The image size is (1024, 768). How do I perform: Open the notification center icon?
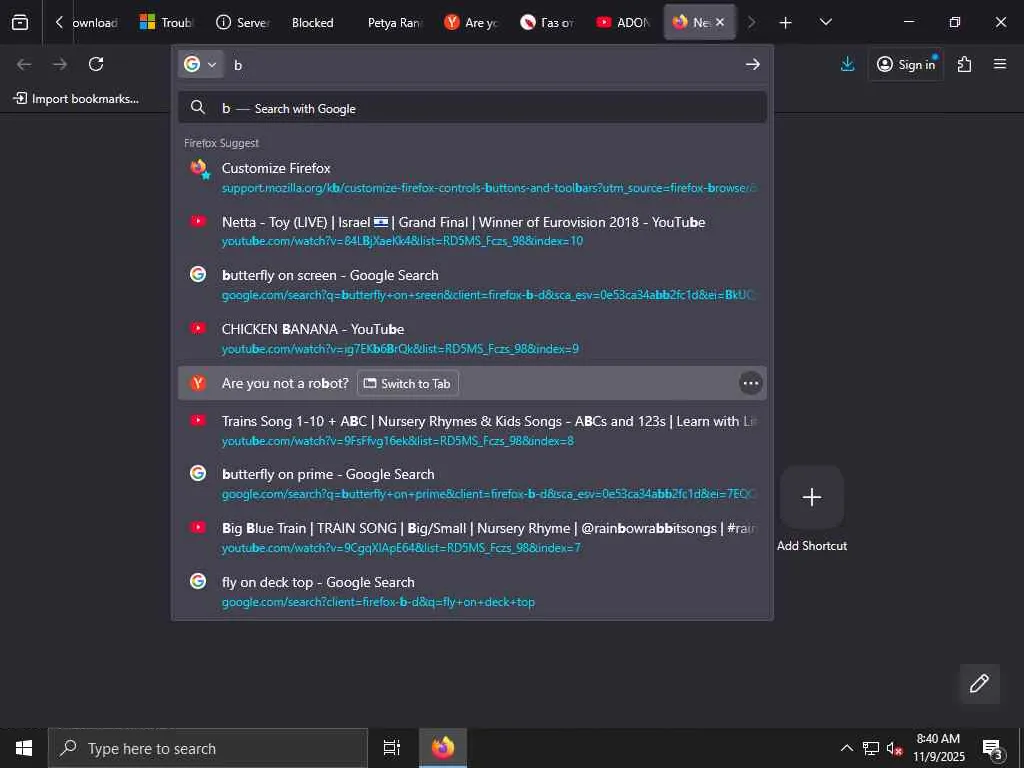point(993,748)
